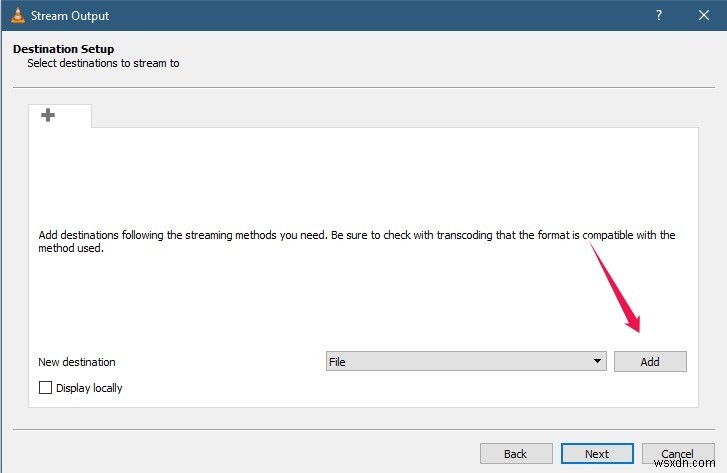Go to the previous step with Back
The image size is (727, 473).
pos(515,454)
